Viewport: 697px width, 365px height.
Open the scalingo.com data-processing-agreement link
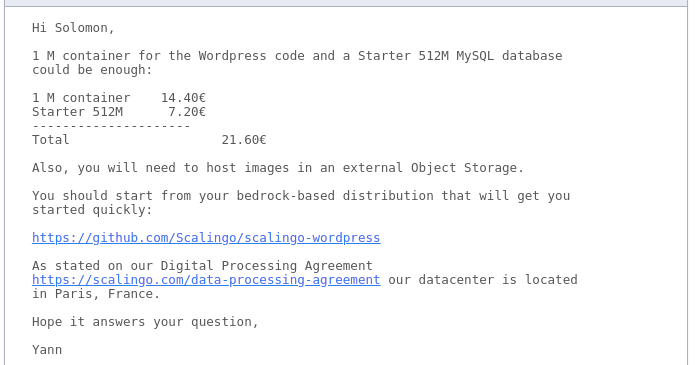point(206,280)
